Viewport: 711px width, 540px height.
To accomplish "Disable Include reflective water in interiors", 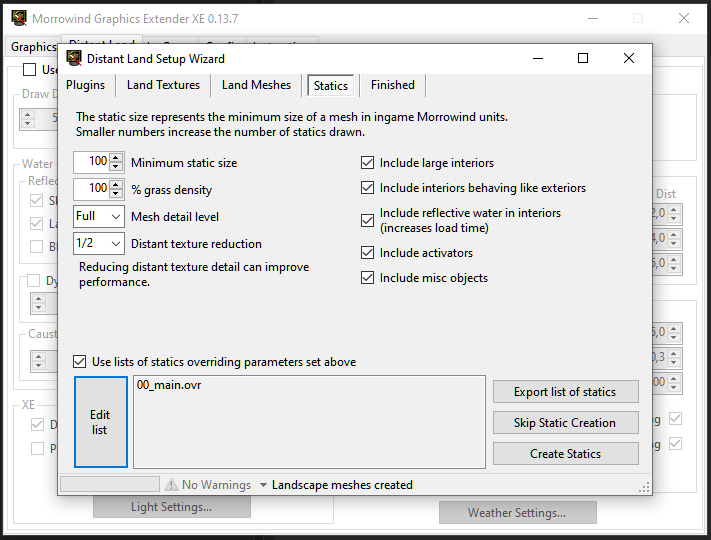I will pyautogui.click(x=368, y=220).
